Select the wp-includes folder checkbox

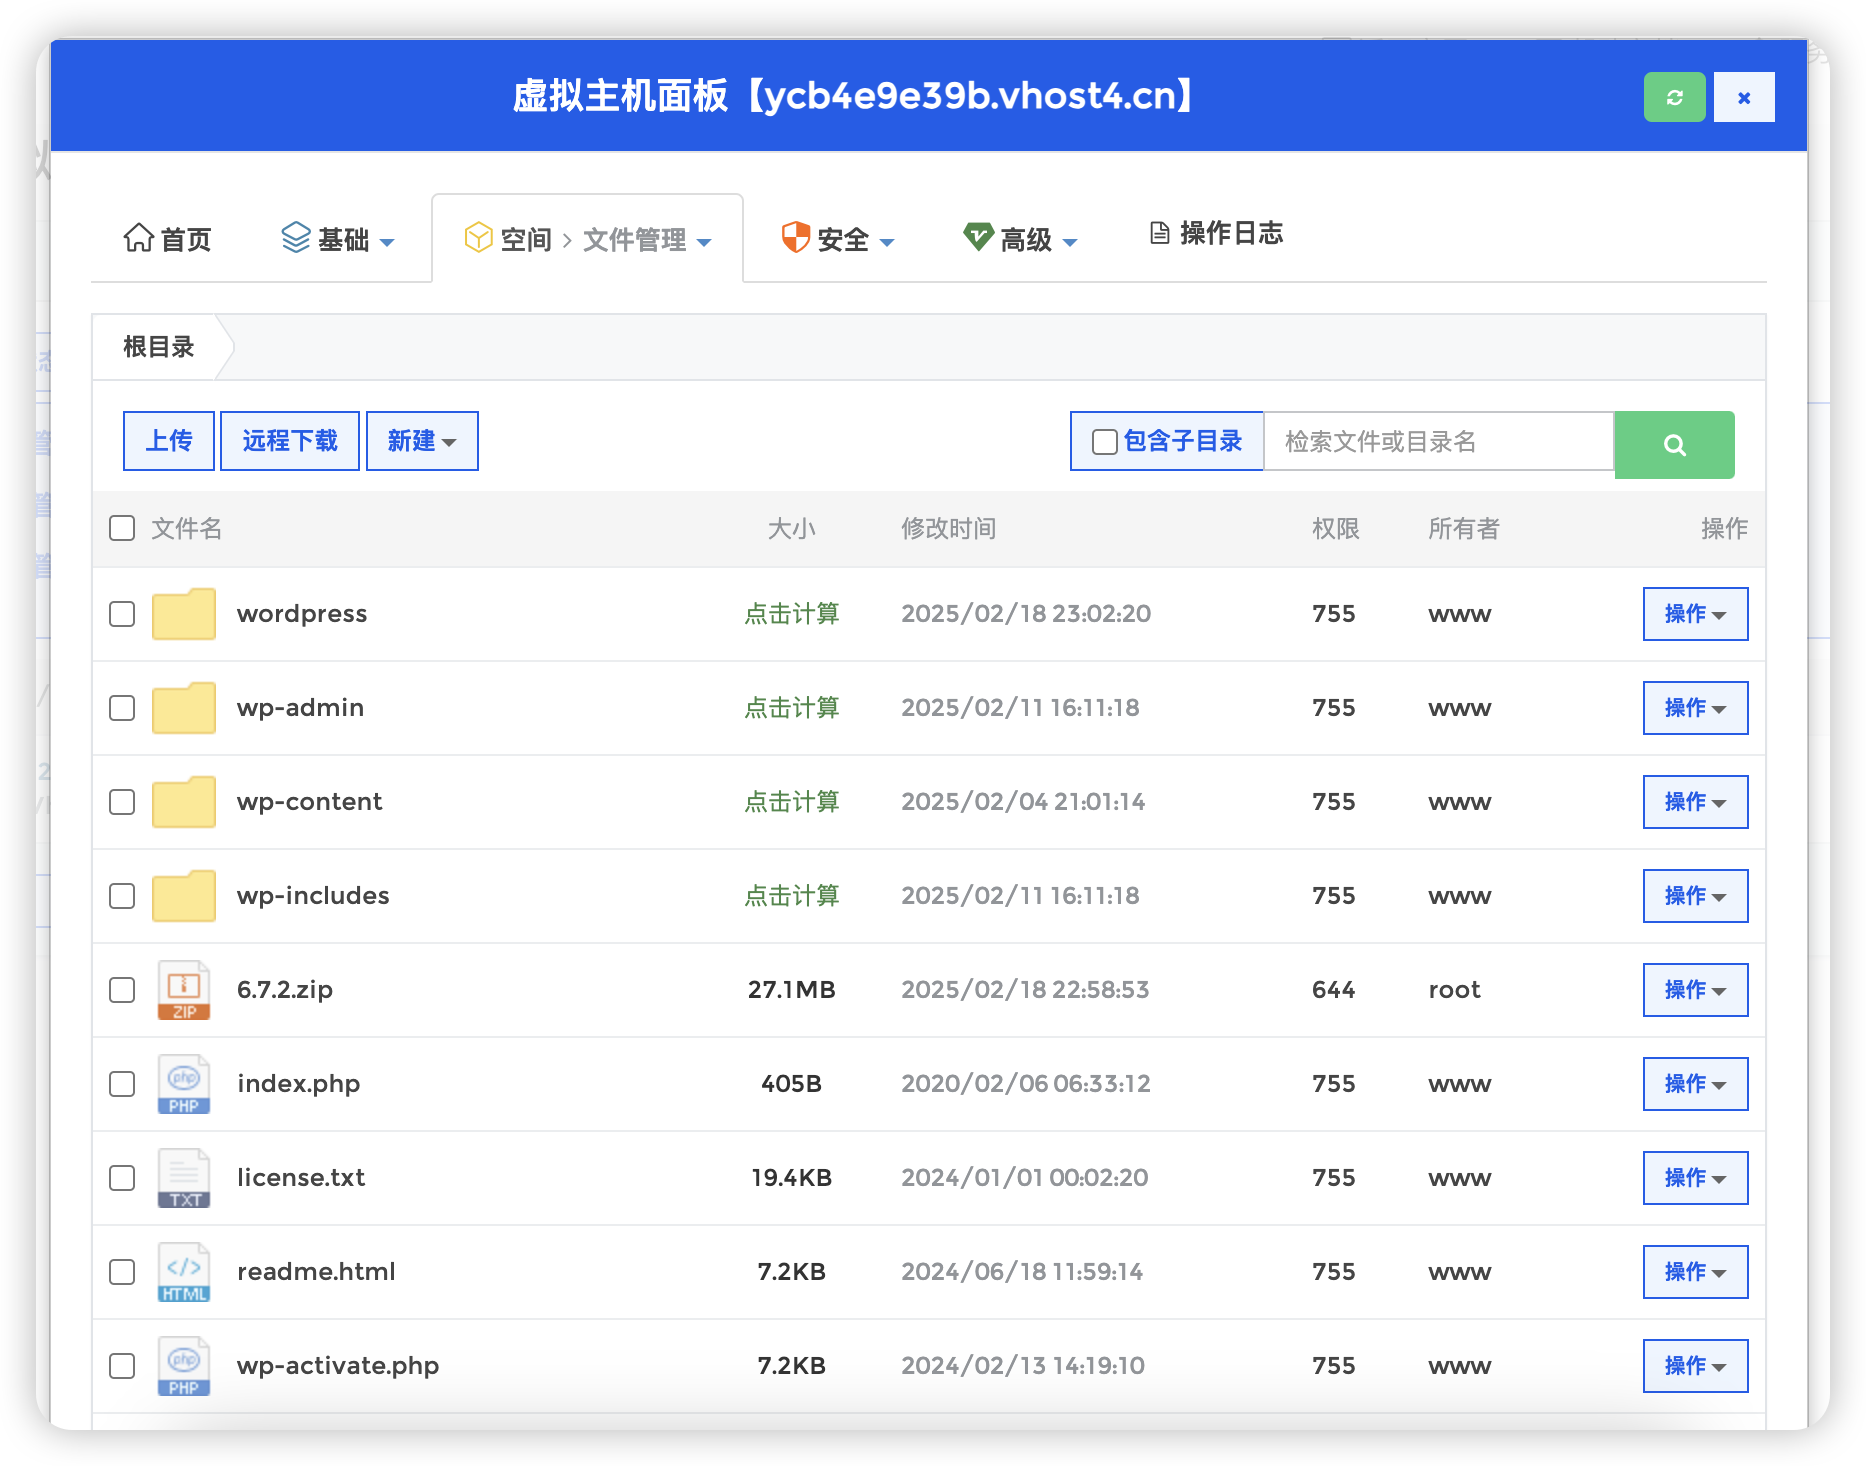click(x=122, y=896)
